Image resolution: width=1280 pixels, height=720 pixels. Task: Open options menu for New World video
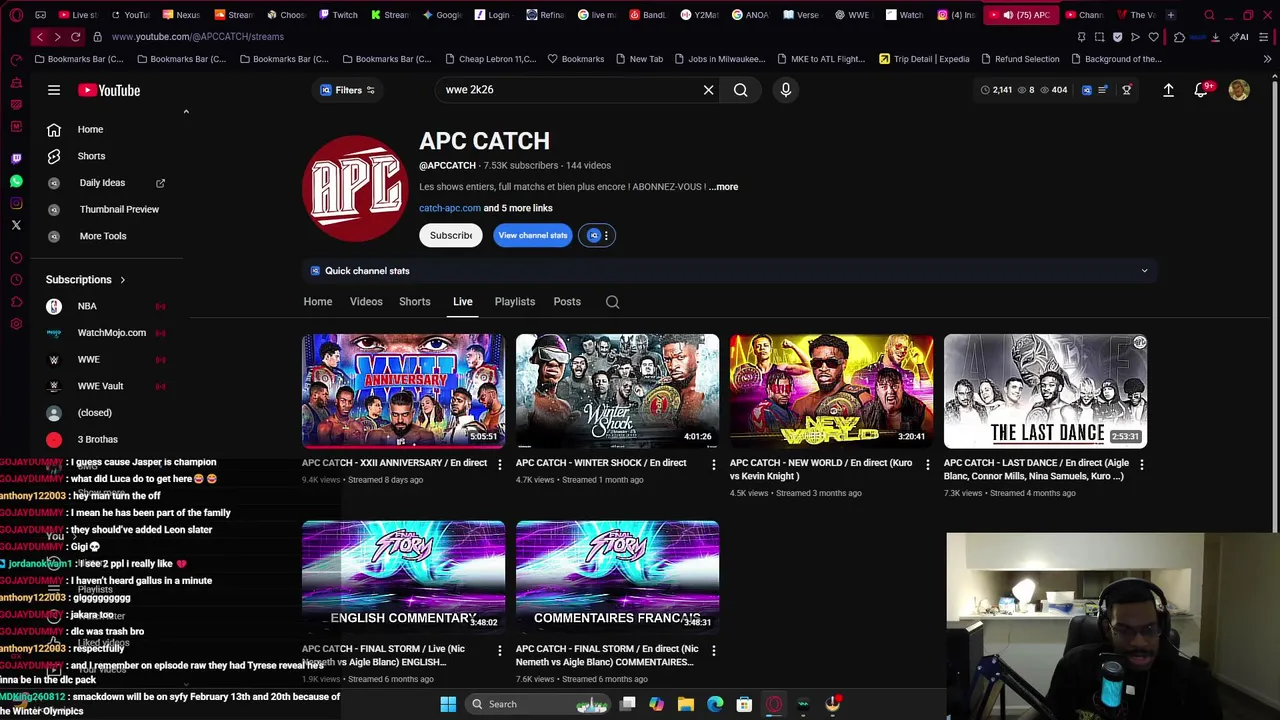point(927,464)
